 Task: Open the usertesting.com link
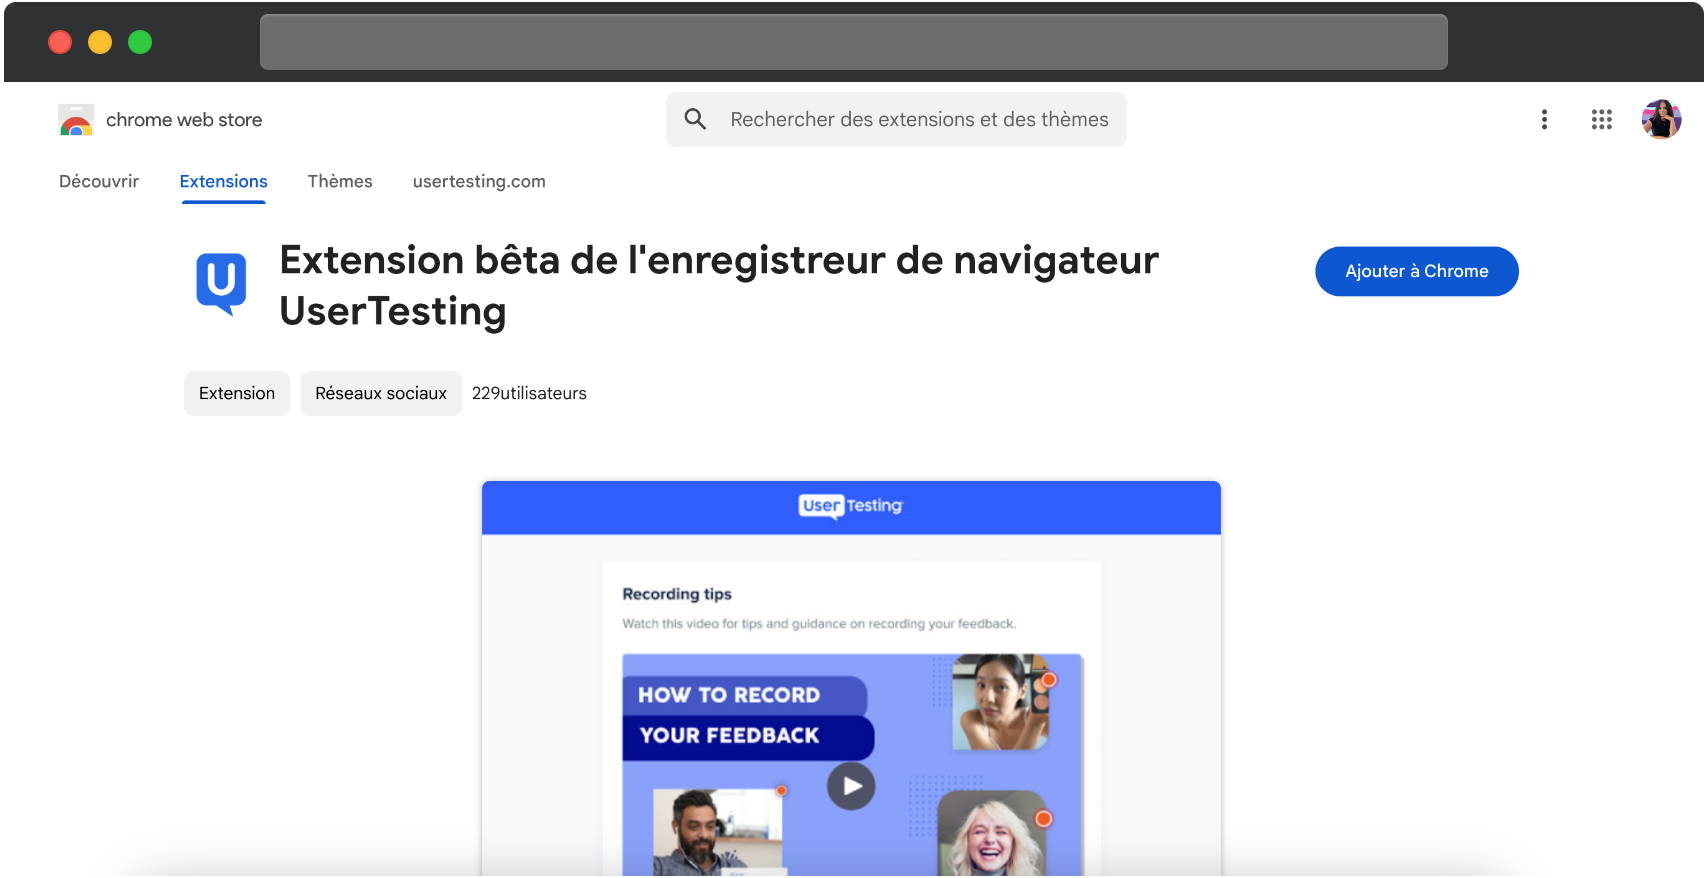click(479, 181)
